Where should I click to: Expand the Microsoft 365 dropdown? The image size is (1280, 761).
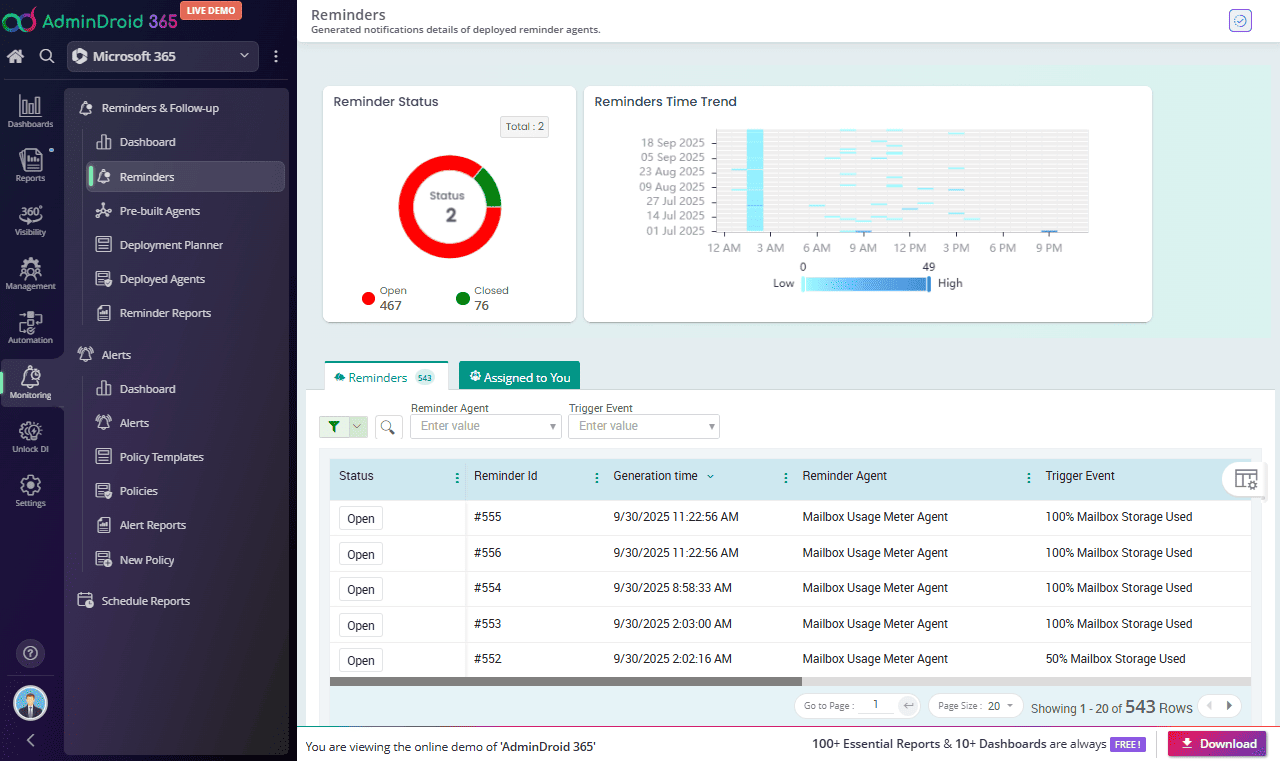[163, 57]
